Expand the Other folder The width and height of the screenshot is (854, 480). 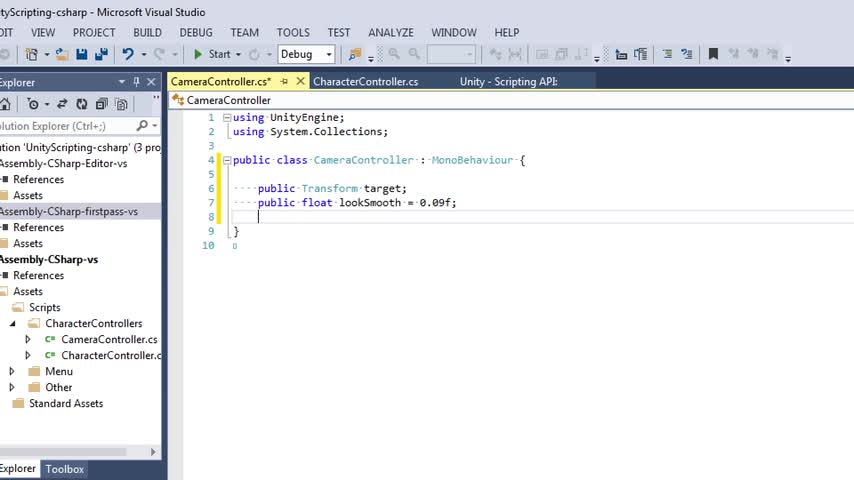(x=12, y=387)
